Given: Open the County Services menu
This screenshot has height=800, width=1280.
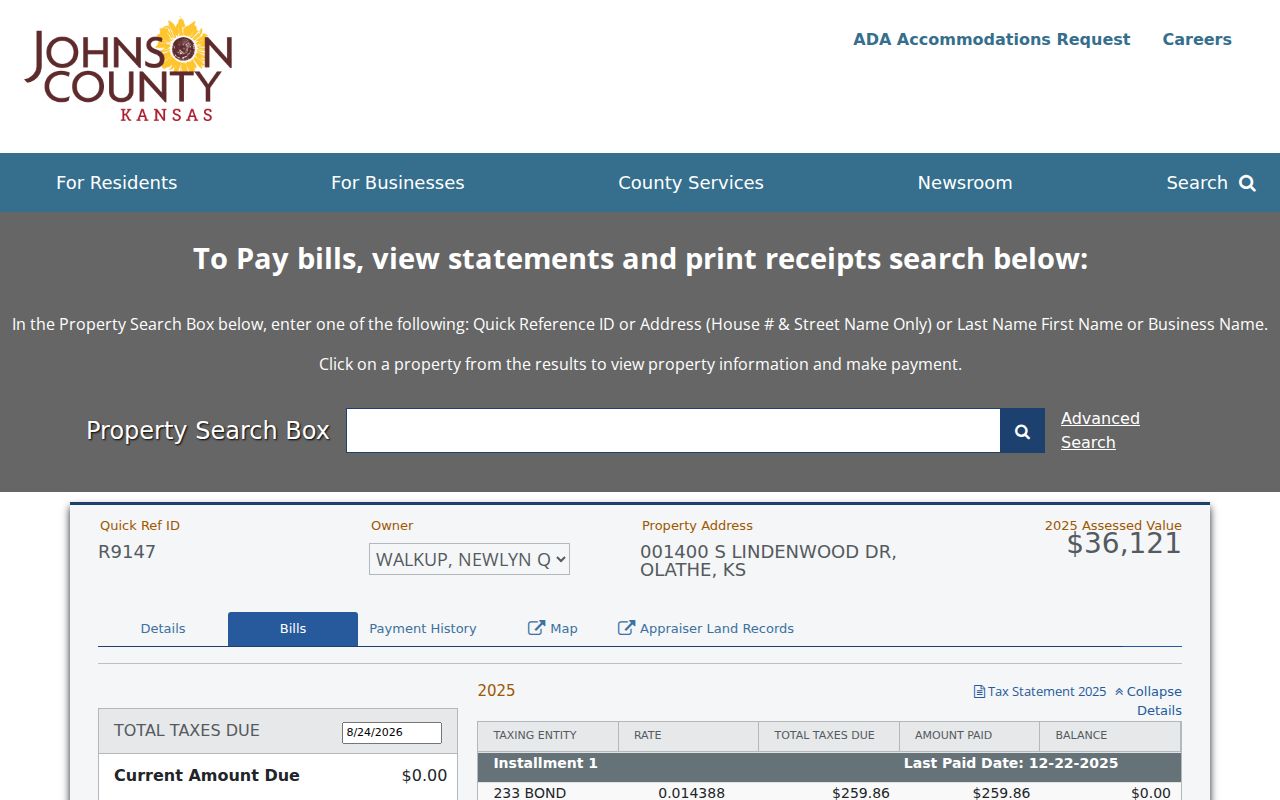Looking at the screenshot, I should tap(690, 183).
